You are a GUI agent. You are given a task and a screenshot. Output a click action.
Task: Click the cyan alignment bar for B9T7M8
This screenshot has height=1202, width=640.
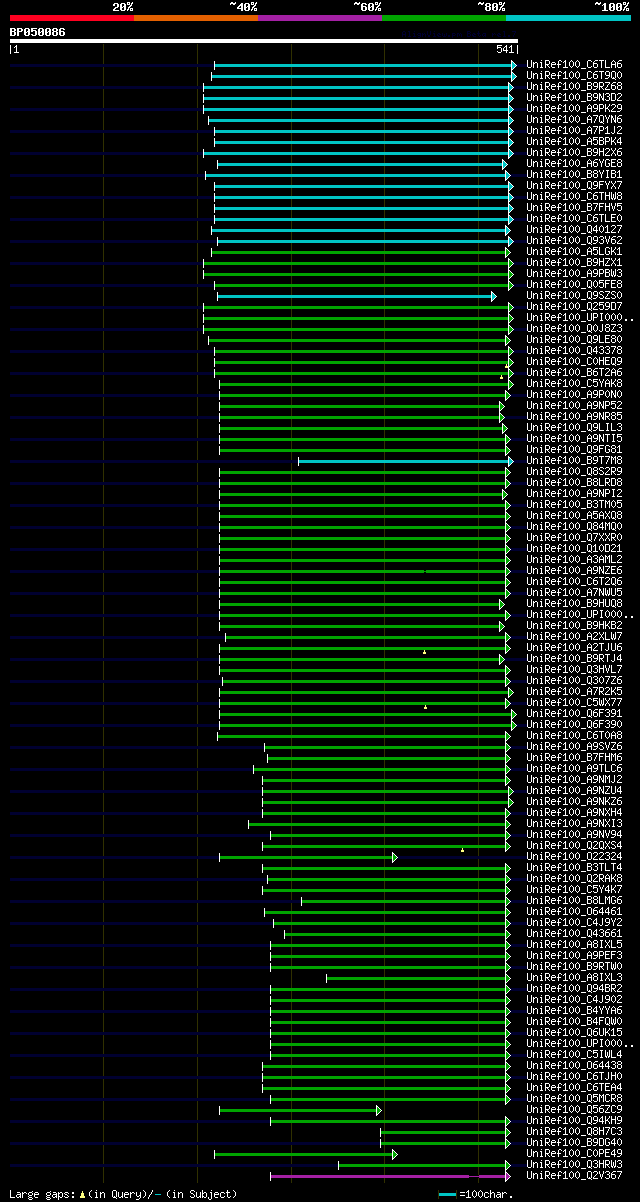click(x=403, y=461)
